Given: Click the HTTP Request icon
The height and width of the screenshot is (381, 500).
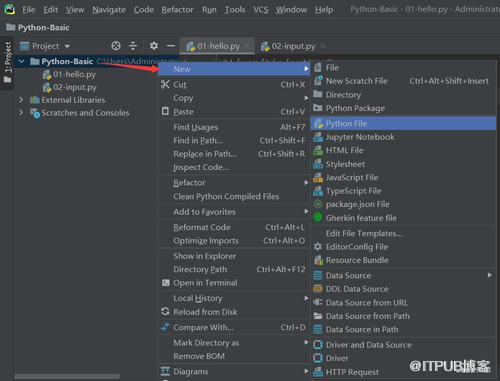Looking at the screenshot, I should pos(318,371).
